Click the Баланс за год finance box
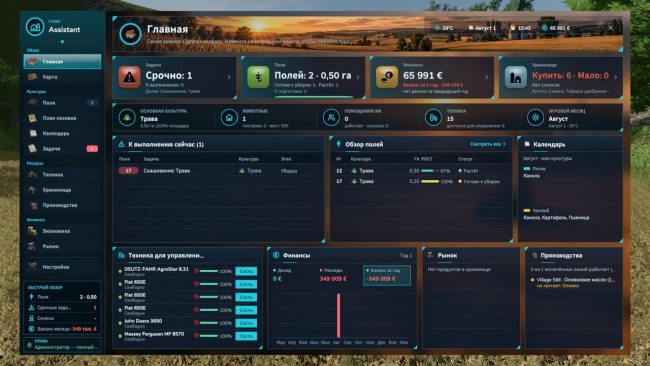Image resolution: width=650 pixels, height=366 pixels. pyautogui.click(x=387, y=275)
